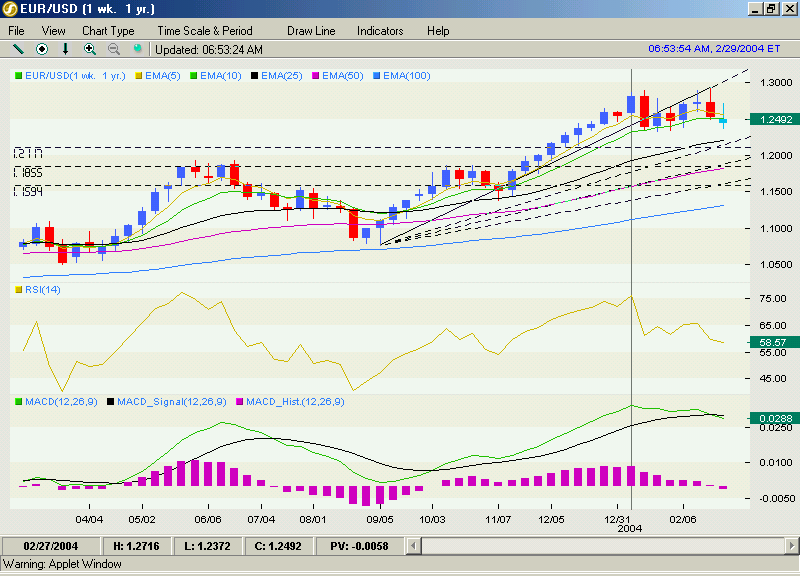
Task: Click the EUR/USD legend color square
Action: pyautogui.click(x=19, y=76)
